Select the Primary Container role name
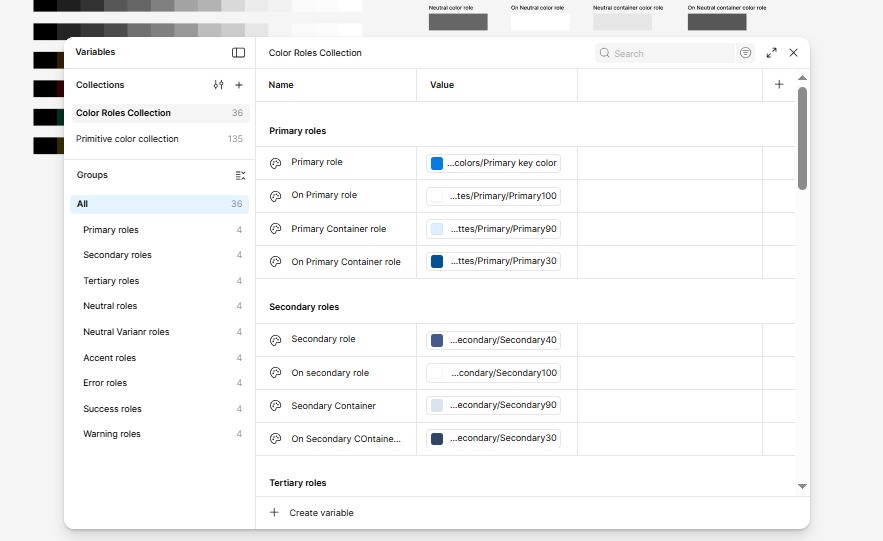 338,229
